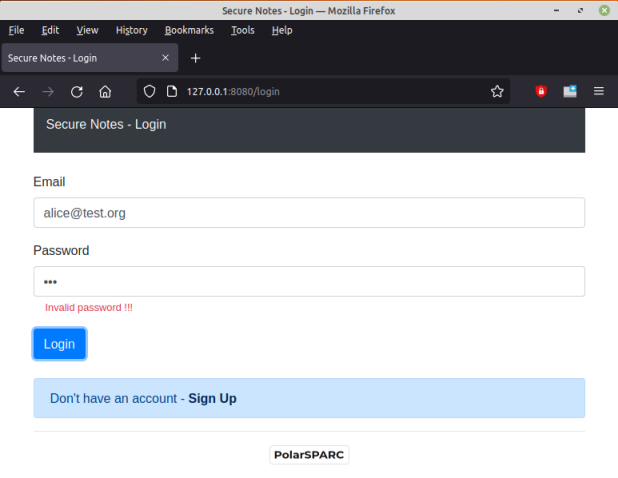618x478 pixels.
Task: Select the Secure Notes - Login tab
Action: 75,58
